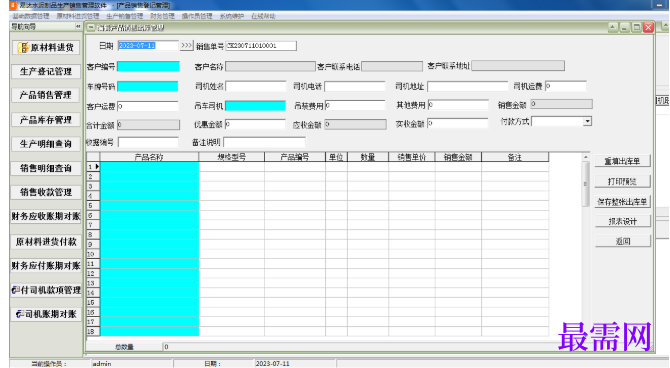Open 付司机款项管理 in the sidebar
The image size is (670, 368).
(46, 290)
